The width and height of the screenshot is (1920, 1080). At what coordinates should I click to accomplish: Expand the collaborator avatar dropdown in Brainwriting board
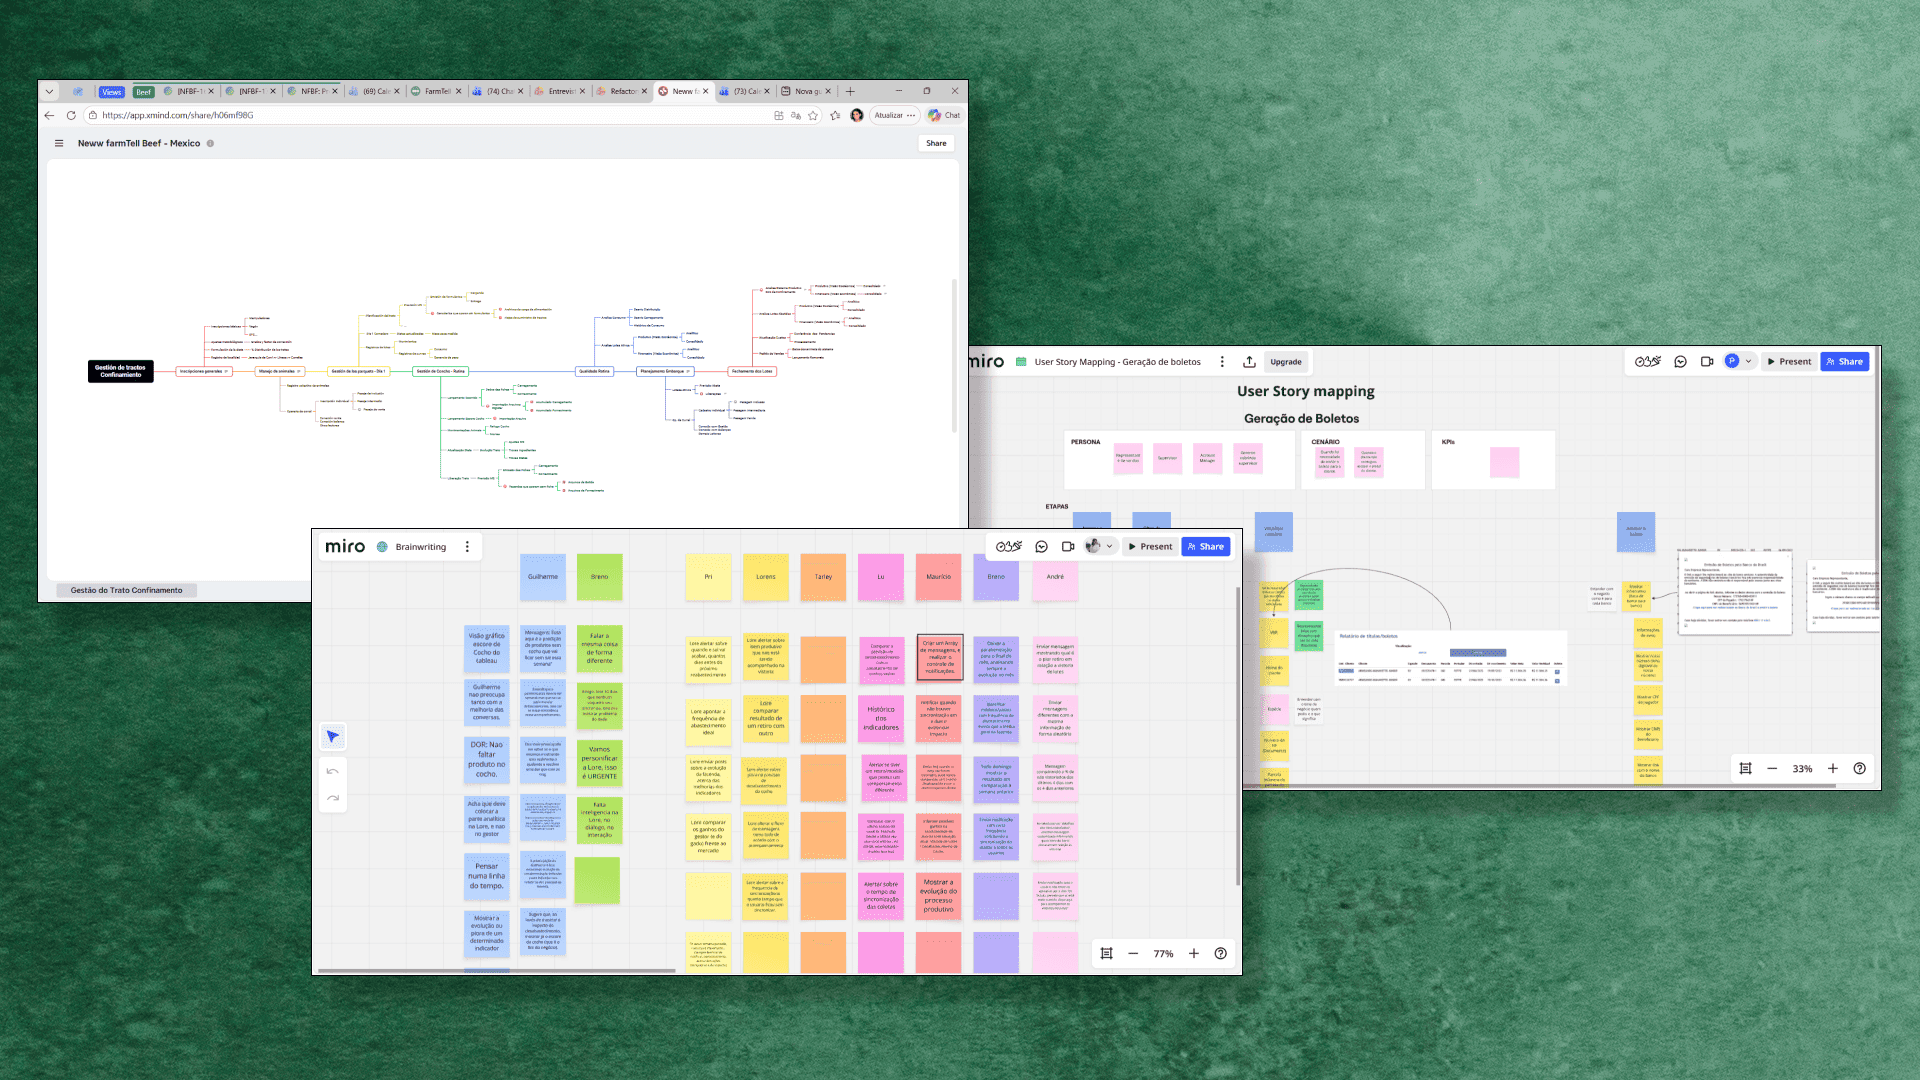coord(1109,547)
